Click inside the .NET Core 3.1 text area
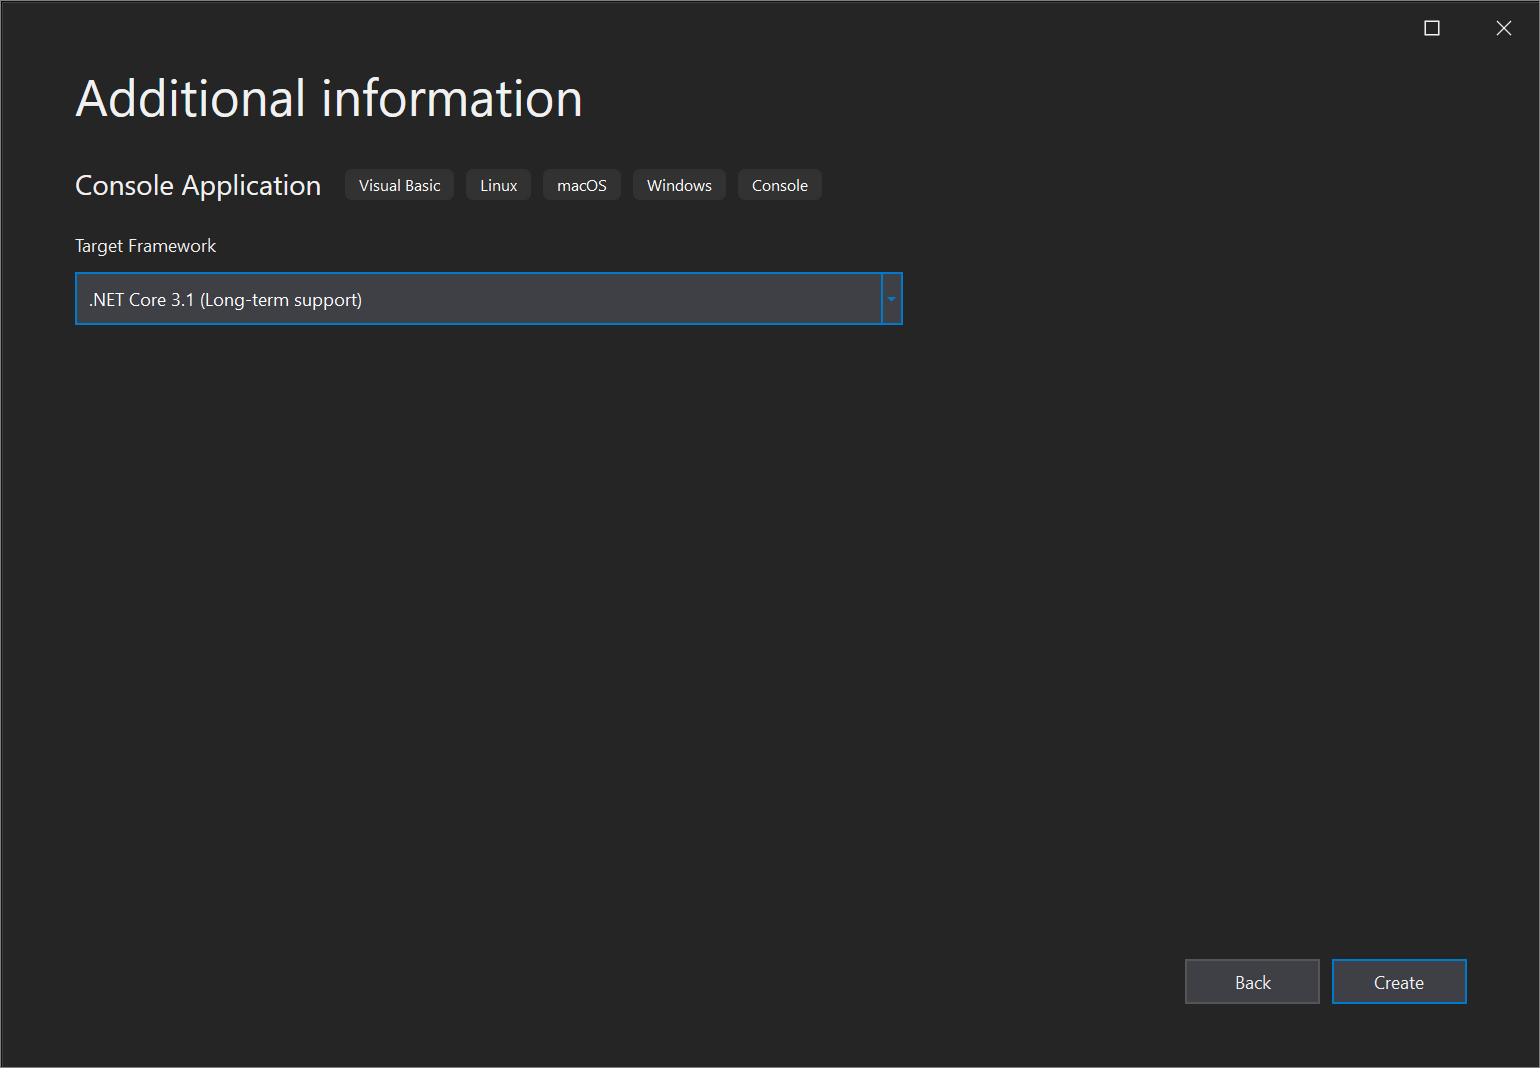The width and height of the screenshot is (1540, 1068). (x=400, y=298)
